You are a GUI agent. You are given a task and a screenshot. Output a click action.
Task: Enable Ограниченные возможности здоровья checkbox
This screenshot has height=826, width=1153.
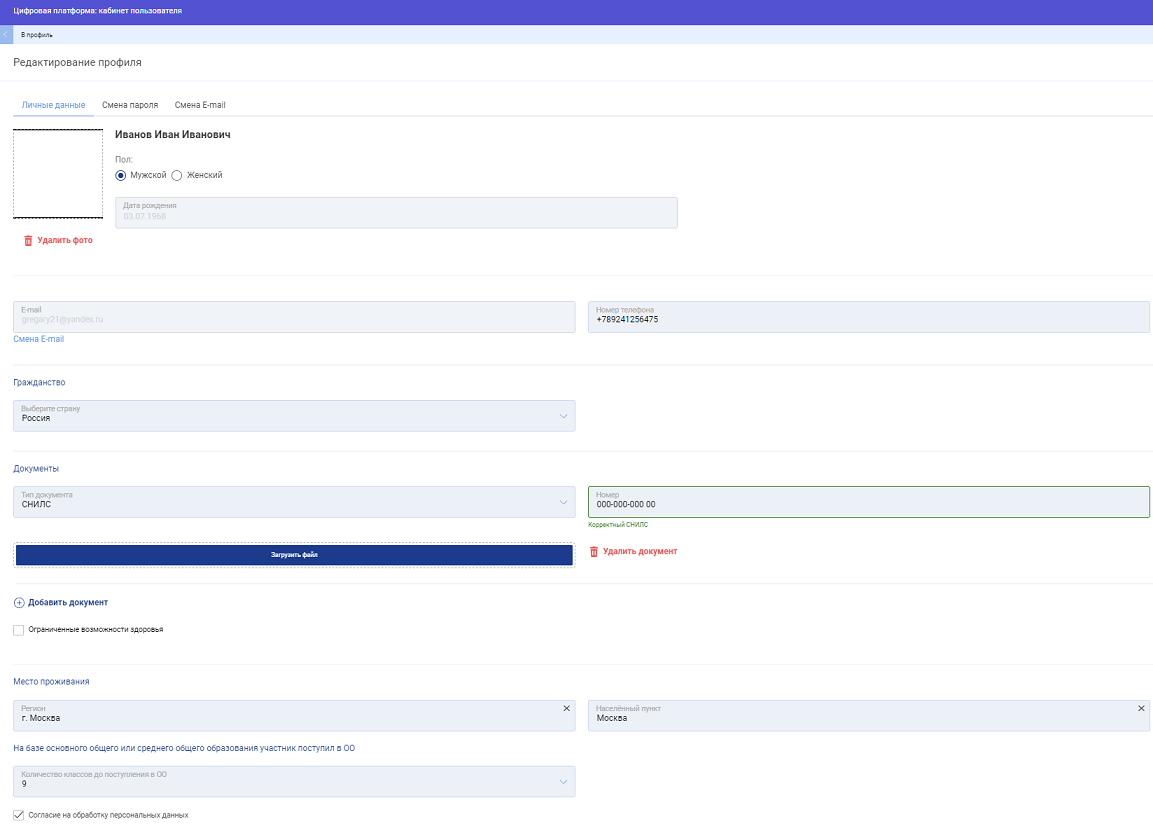19,630
